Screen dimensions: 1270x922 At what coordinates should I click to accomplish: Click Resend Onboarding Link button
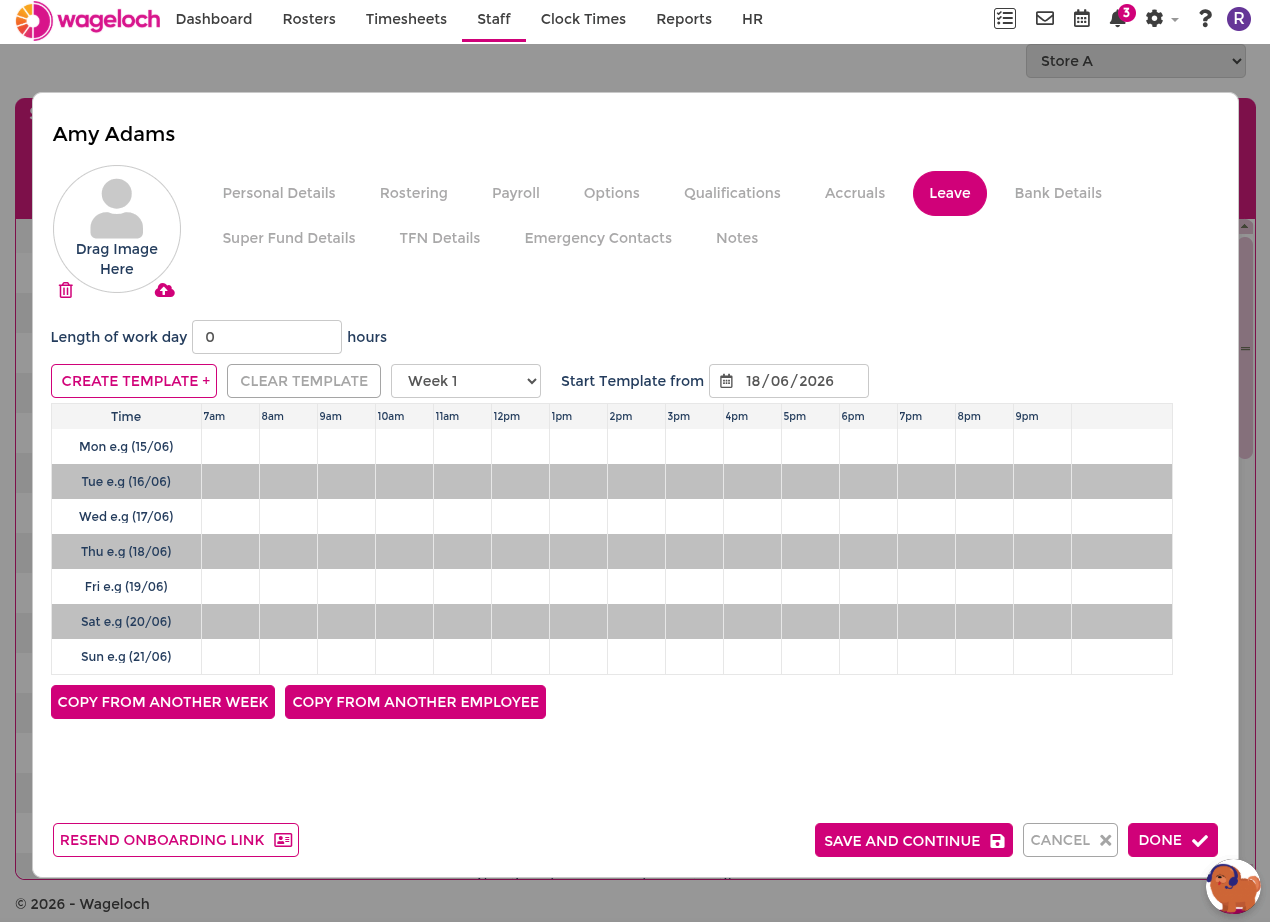pyautogui.click(x=176, y=840)
